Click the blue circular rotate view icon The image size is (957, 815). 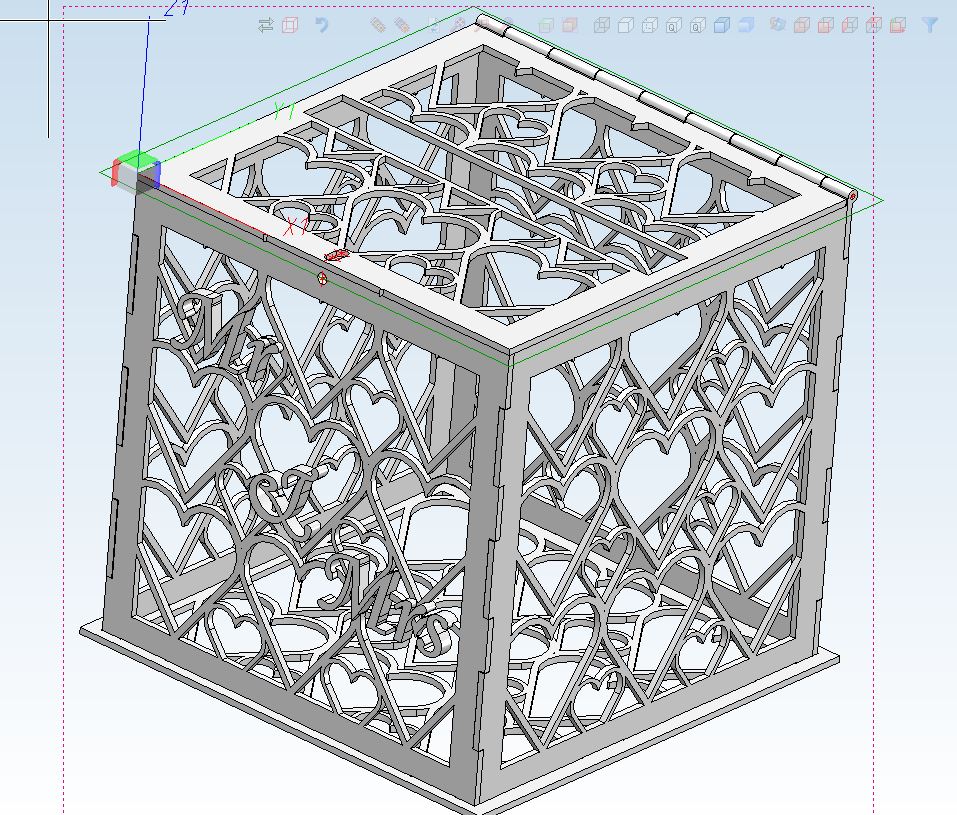coord(777,25)
